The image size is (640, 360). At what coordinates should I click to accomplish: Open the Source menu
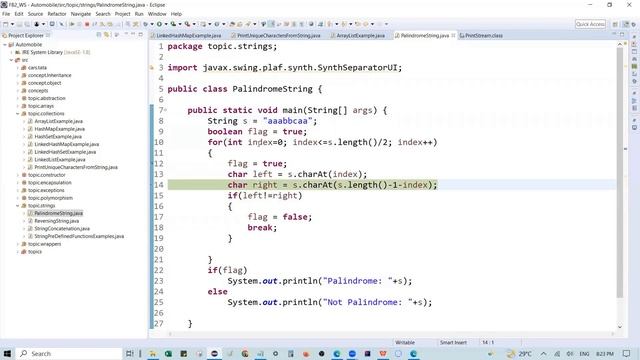click(35, 14)
